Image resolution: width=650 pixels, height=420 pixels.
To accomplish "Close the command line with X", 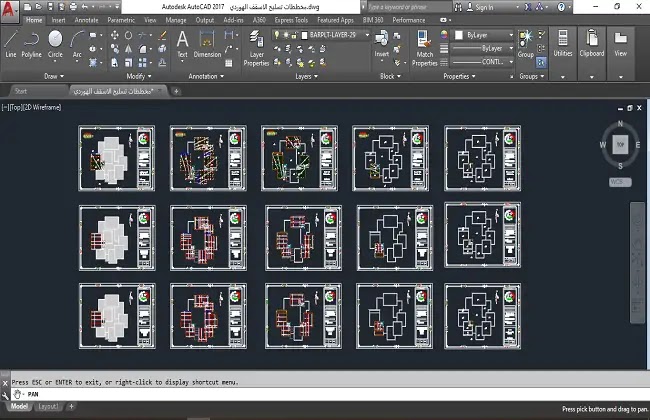I will click(5, 383).
